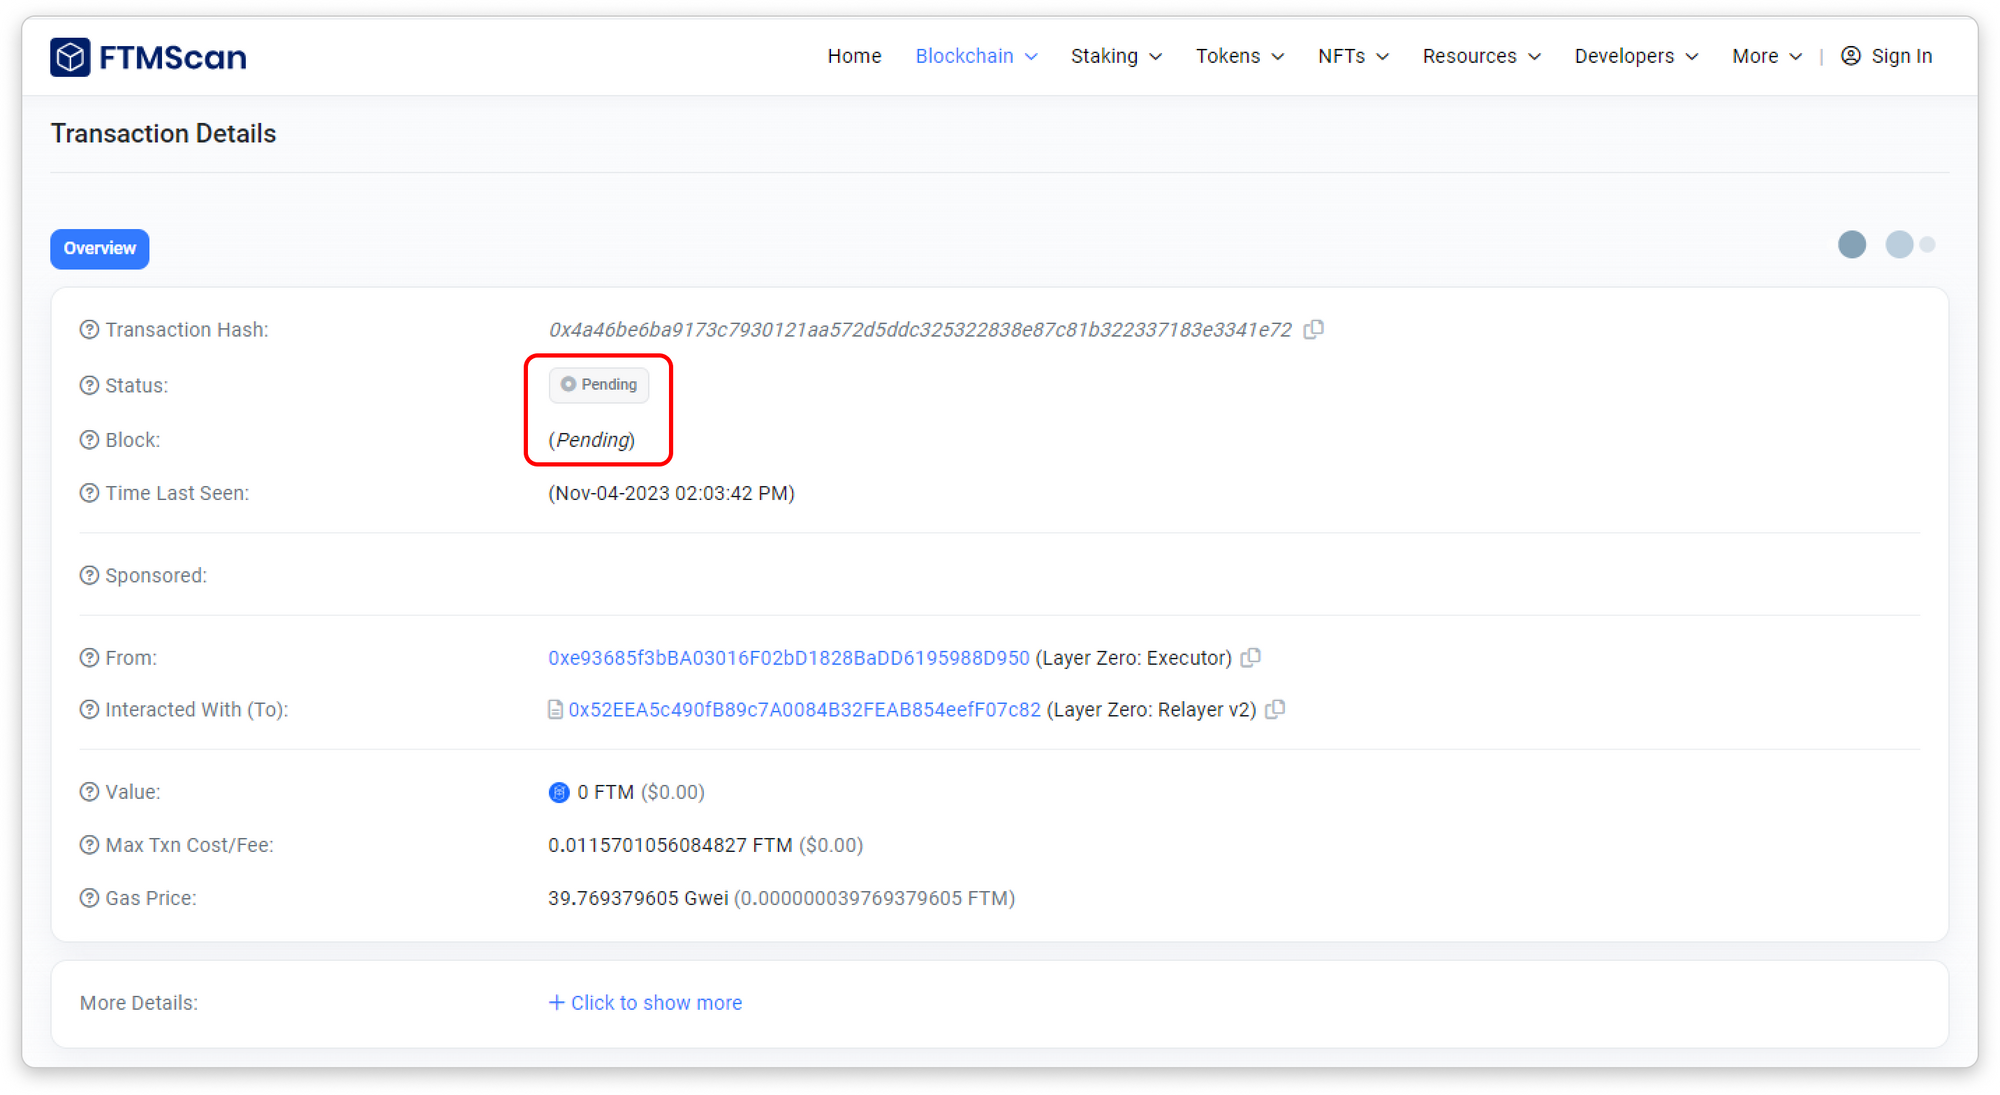2000x1095 pixels.
Task: Click help icon next to Block
Action: (x=89, y=440)
